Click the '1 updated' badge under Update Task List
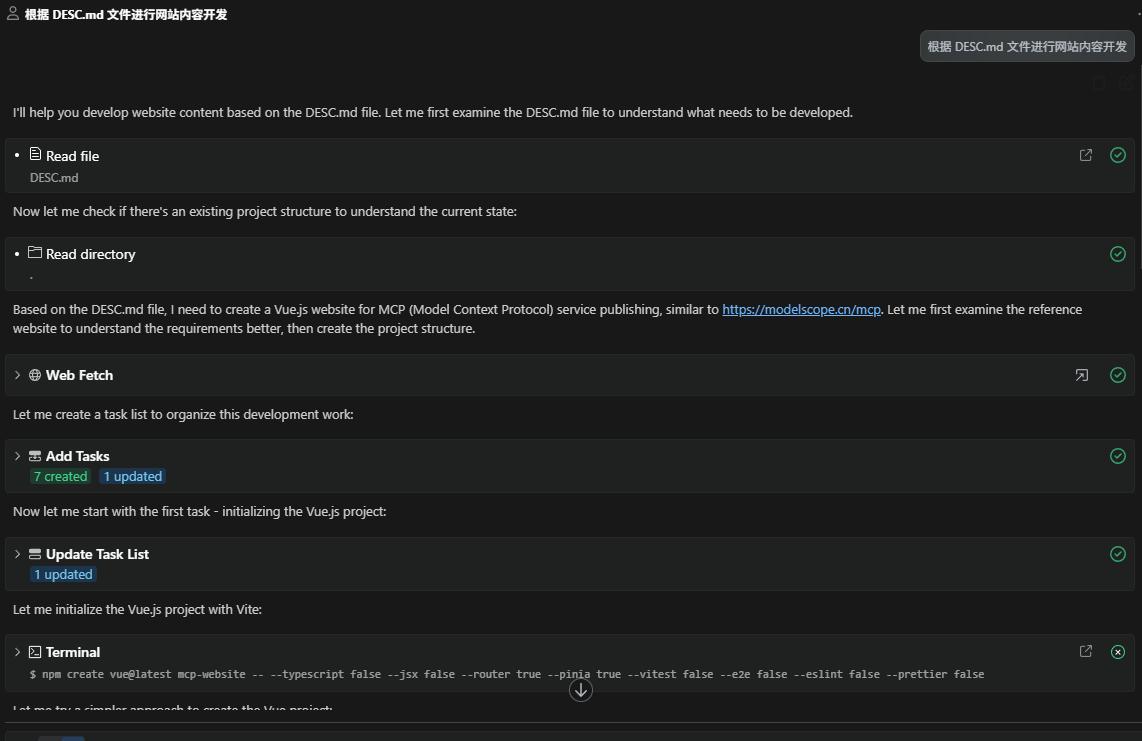 (63, 575)
